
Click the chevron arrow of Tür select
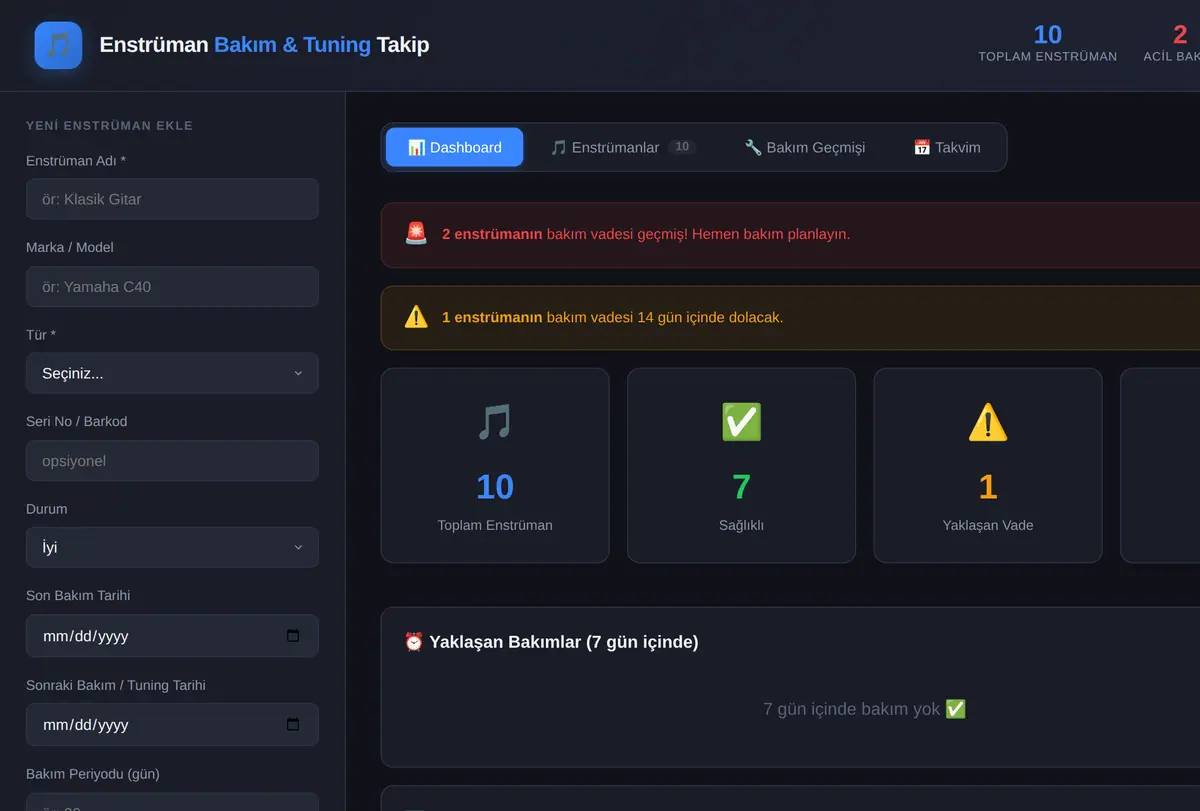[298, 373]
